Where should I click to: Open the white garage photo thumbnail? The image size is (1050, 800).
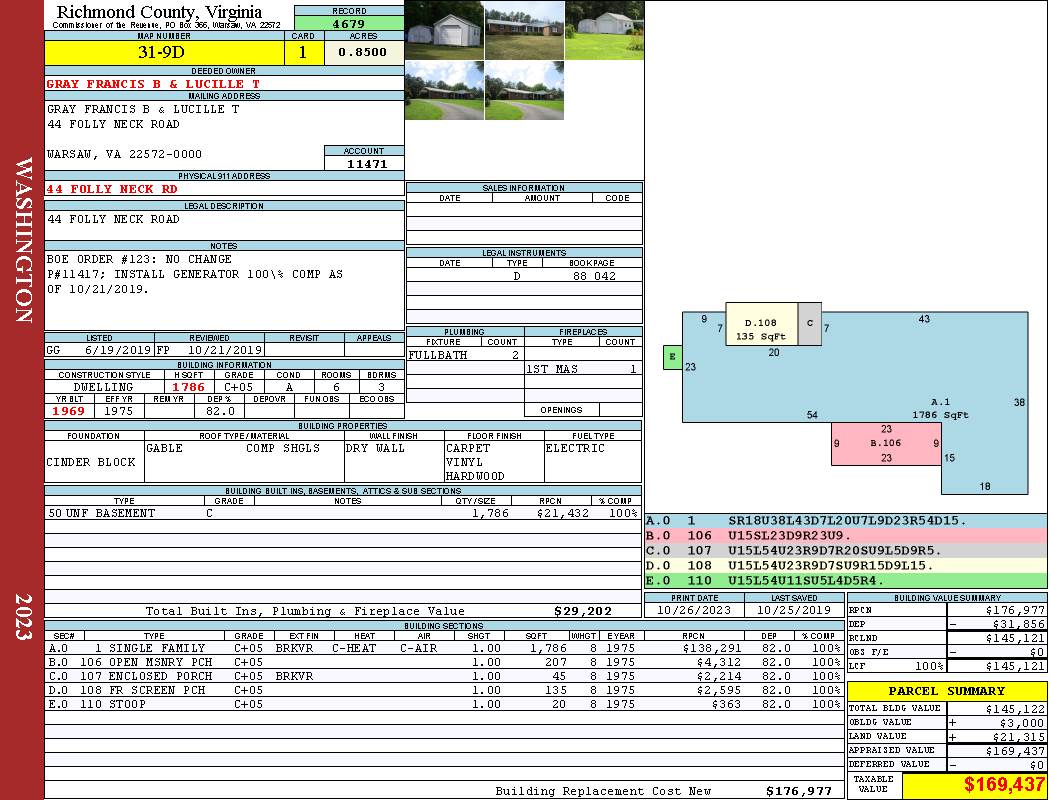coord(444,30)
